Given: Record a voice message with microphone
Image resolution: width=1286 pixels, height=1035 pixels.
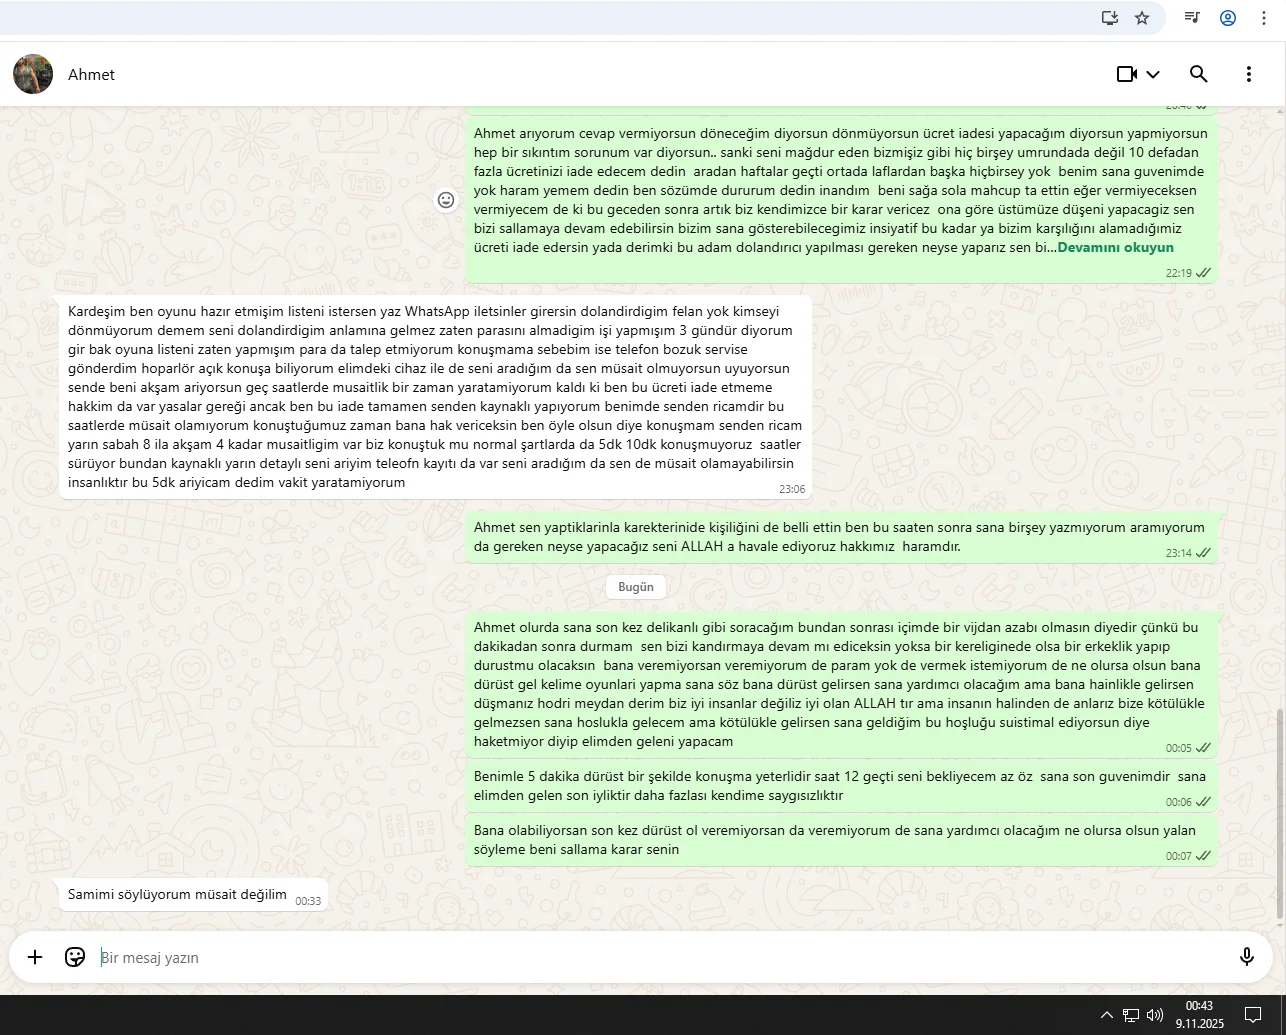Looking at the screenshot, I should tap(1246, 957).
